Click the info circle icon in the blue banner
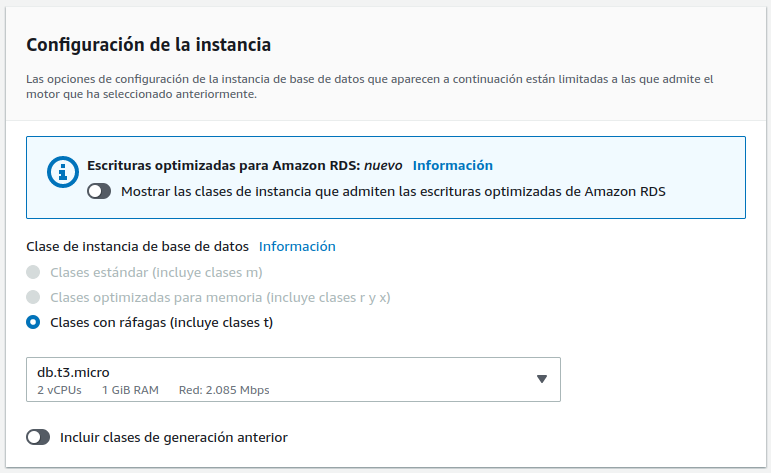The image size is (771, 473). (x=63, y=172)
